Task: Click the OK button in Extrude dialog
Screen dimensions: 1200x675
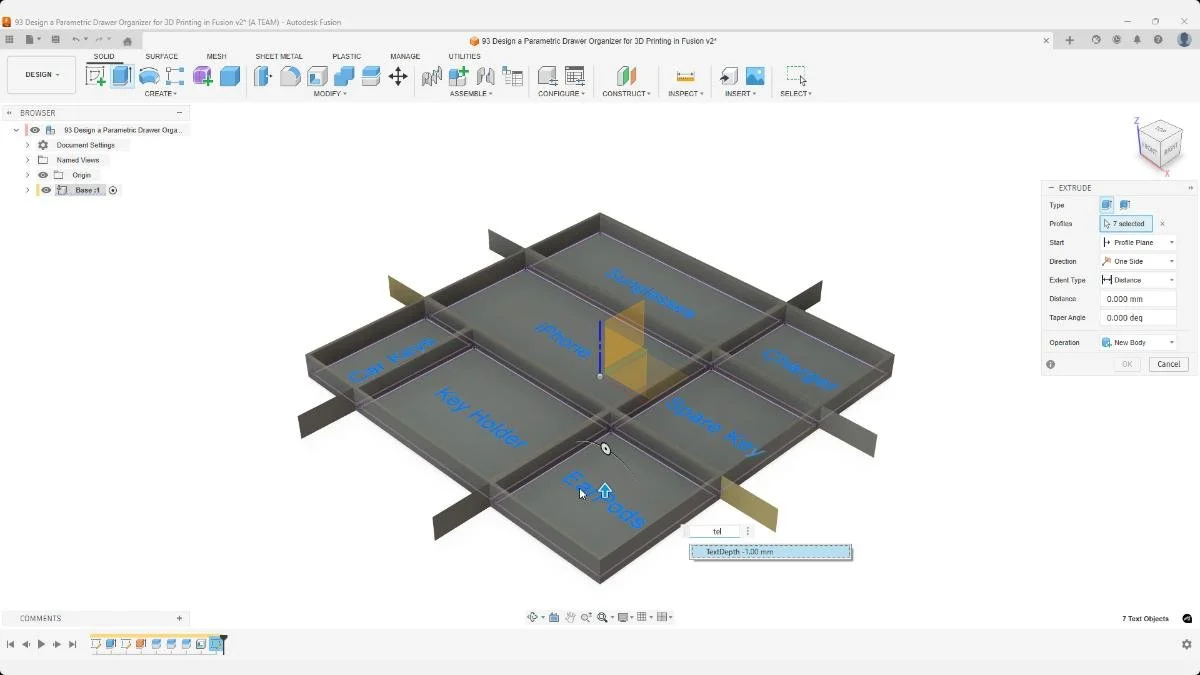Action: 1126,364
